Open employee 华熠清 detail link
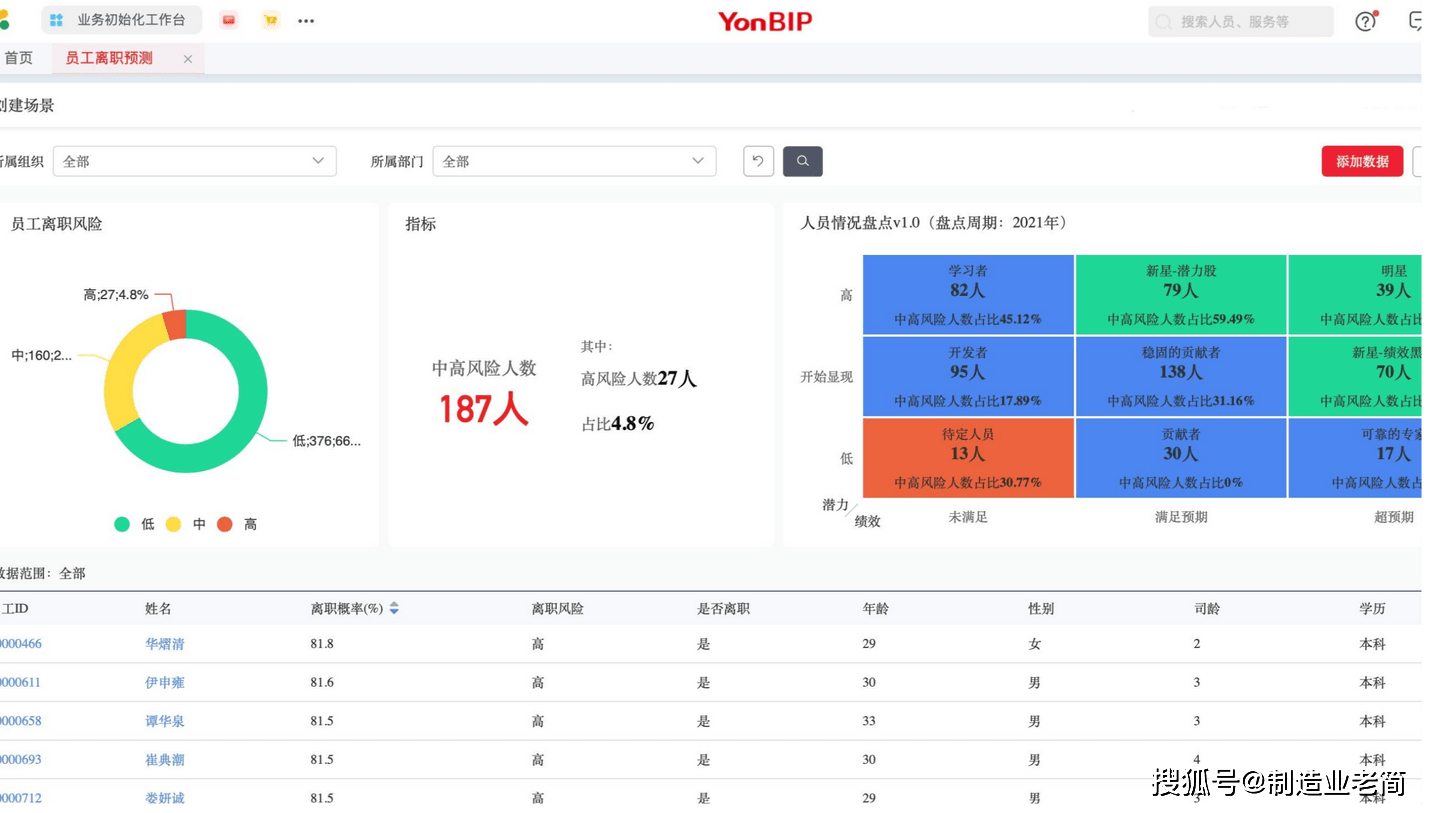This screenshot has height=813, width=1440. coord(164,643)
